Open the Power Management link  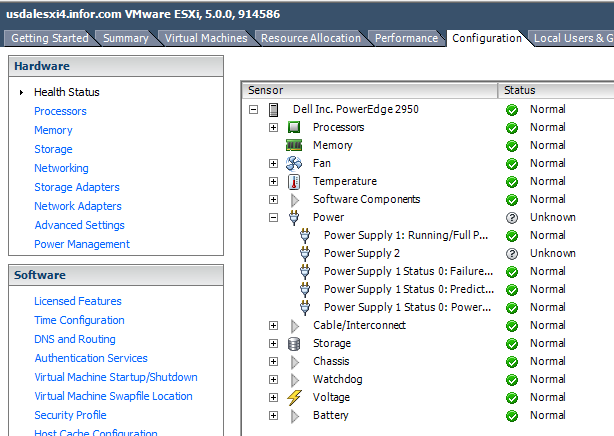point(82,244)
